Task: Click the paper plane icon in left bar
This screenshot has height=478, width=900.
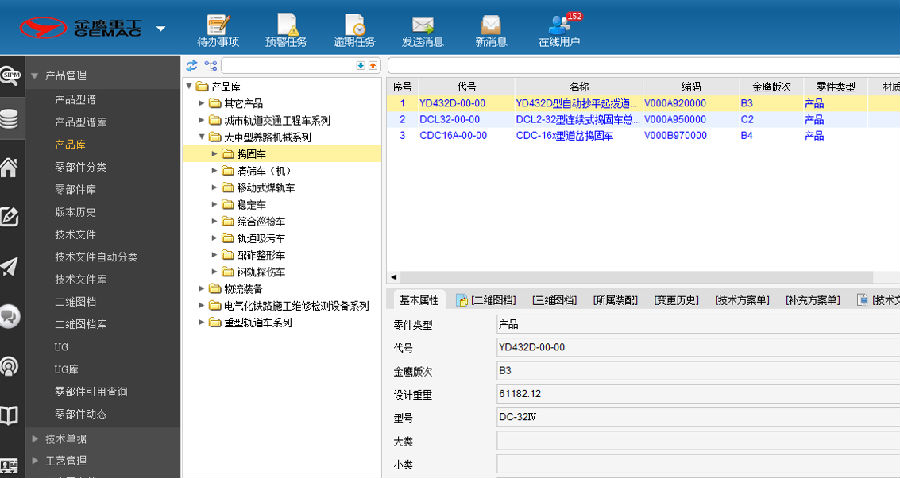Action: pyautogui.click(x=9, y=267)
